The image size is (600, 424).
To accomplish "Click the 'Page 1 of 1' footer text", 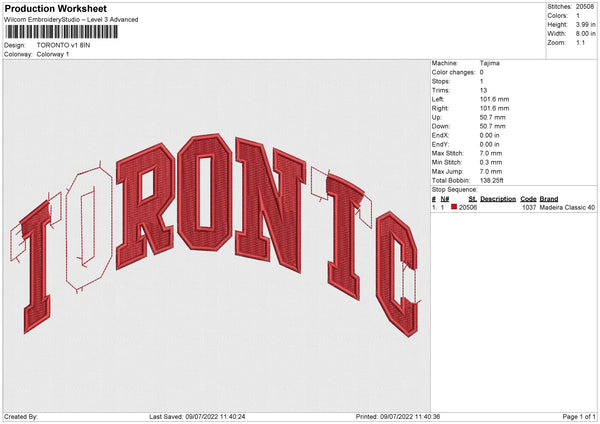I will (579, 417).
